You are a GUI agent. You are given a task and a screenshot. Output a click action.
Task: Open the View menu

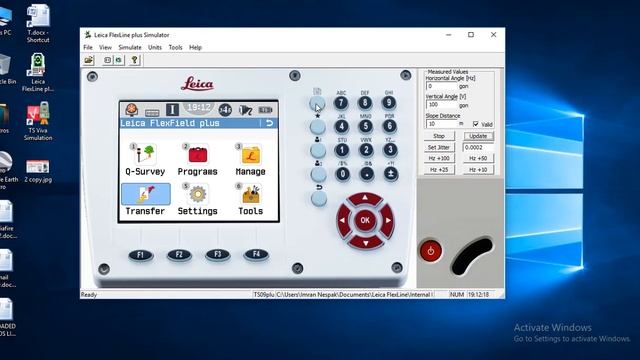(105, 47)
